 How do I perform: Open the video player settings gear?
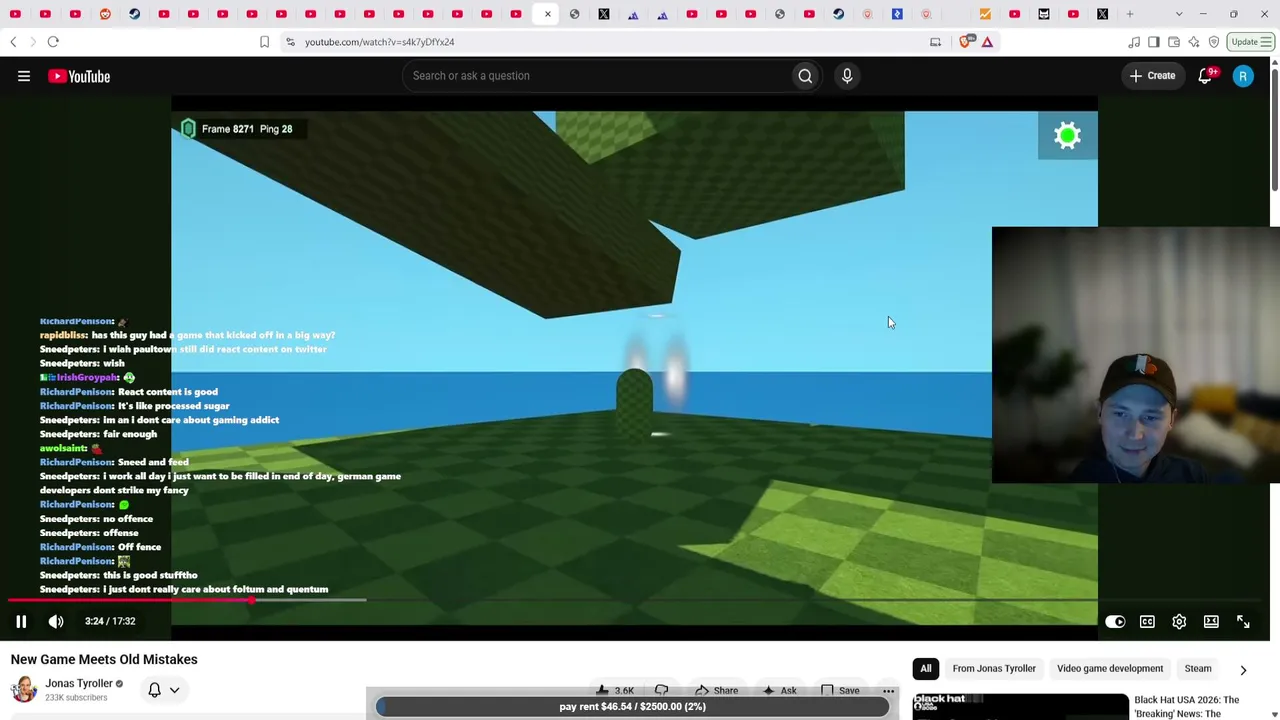(1179, 622)
